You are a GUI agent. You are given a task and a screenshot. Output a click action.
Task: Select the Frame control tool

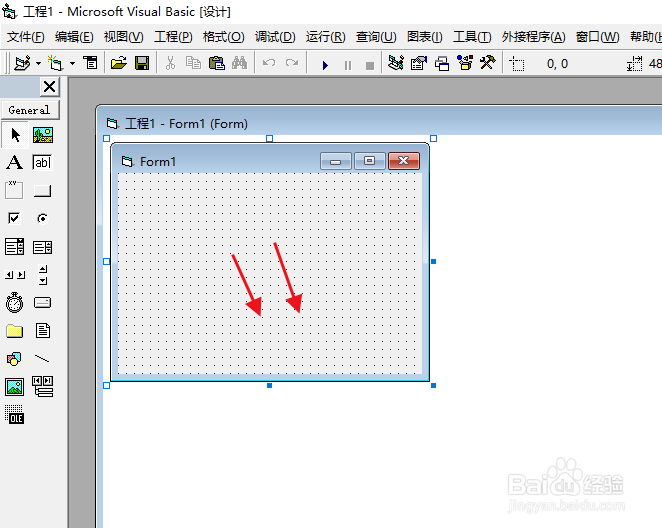[x=14, y=190]
